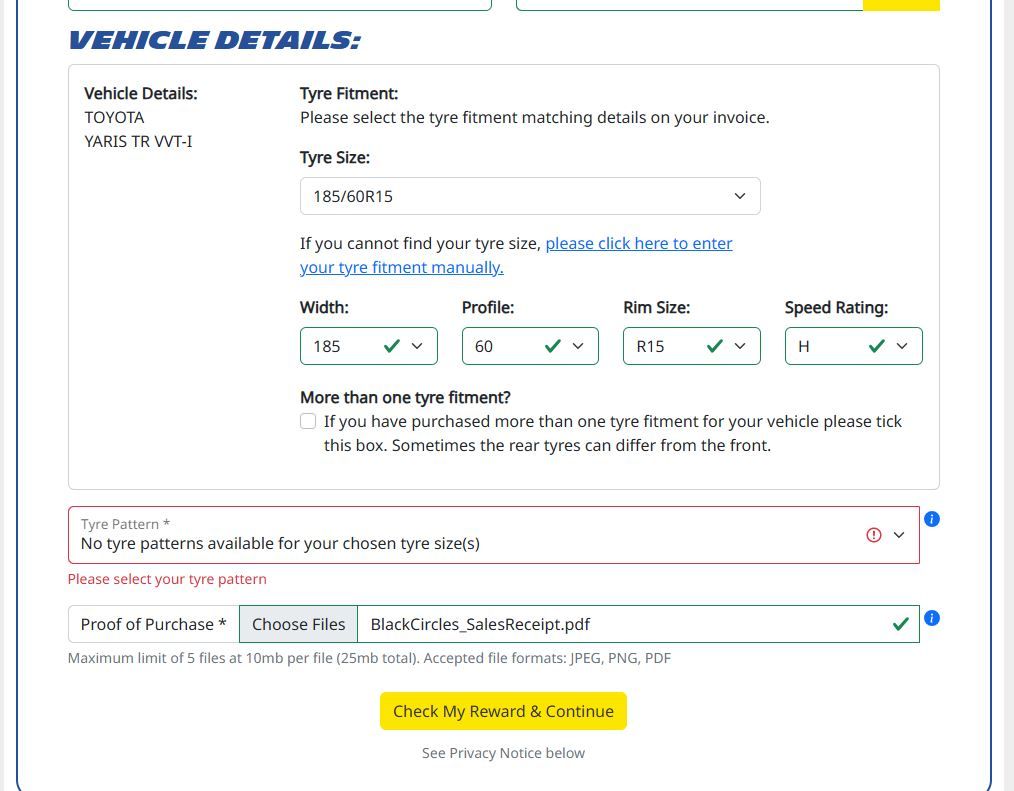The width and height of the screenshot is (1014, 791).
Task: Open the Profile dropdown showing 60
Action: (x=530, y=346)
